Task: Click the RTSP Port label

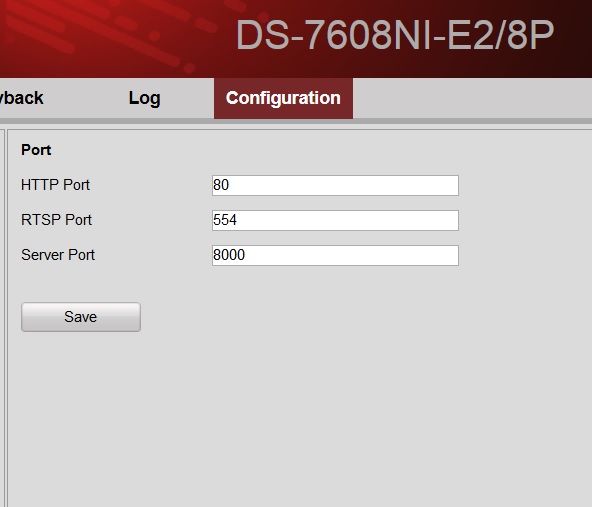Action: (56, 220)
